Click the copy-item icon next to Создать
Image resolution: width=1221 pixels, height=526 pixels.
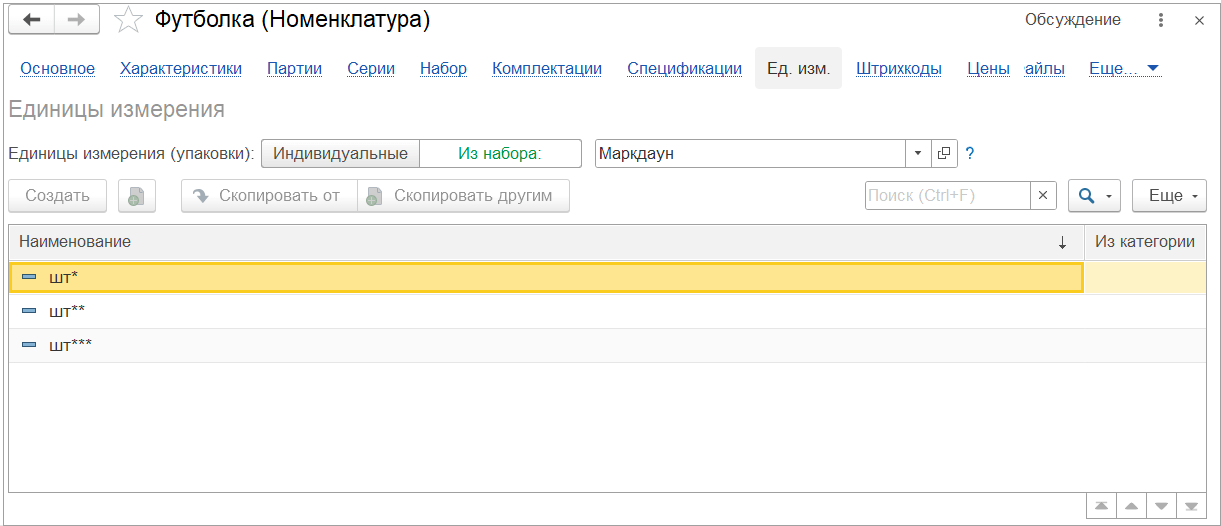coord(136,196)
